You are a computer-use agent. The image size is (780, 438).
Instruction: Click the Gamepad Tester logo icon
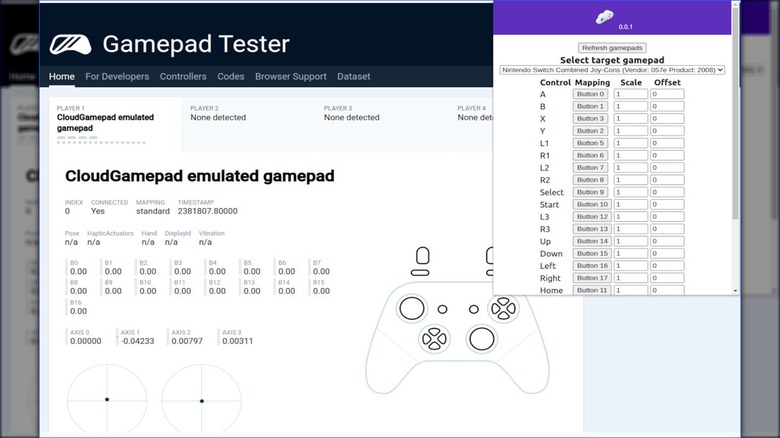(x=69, y=45)
